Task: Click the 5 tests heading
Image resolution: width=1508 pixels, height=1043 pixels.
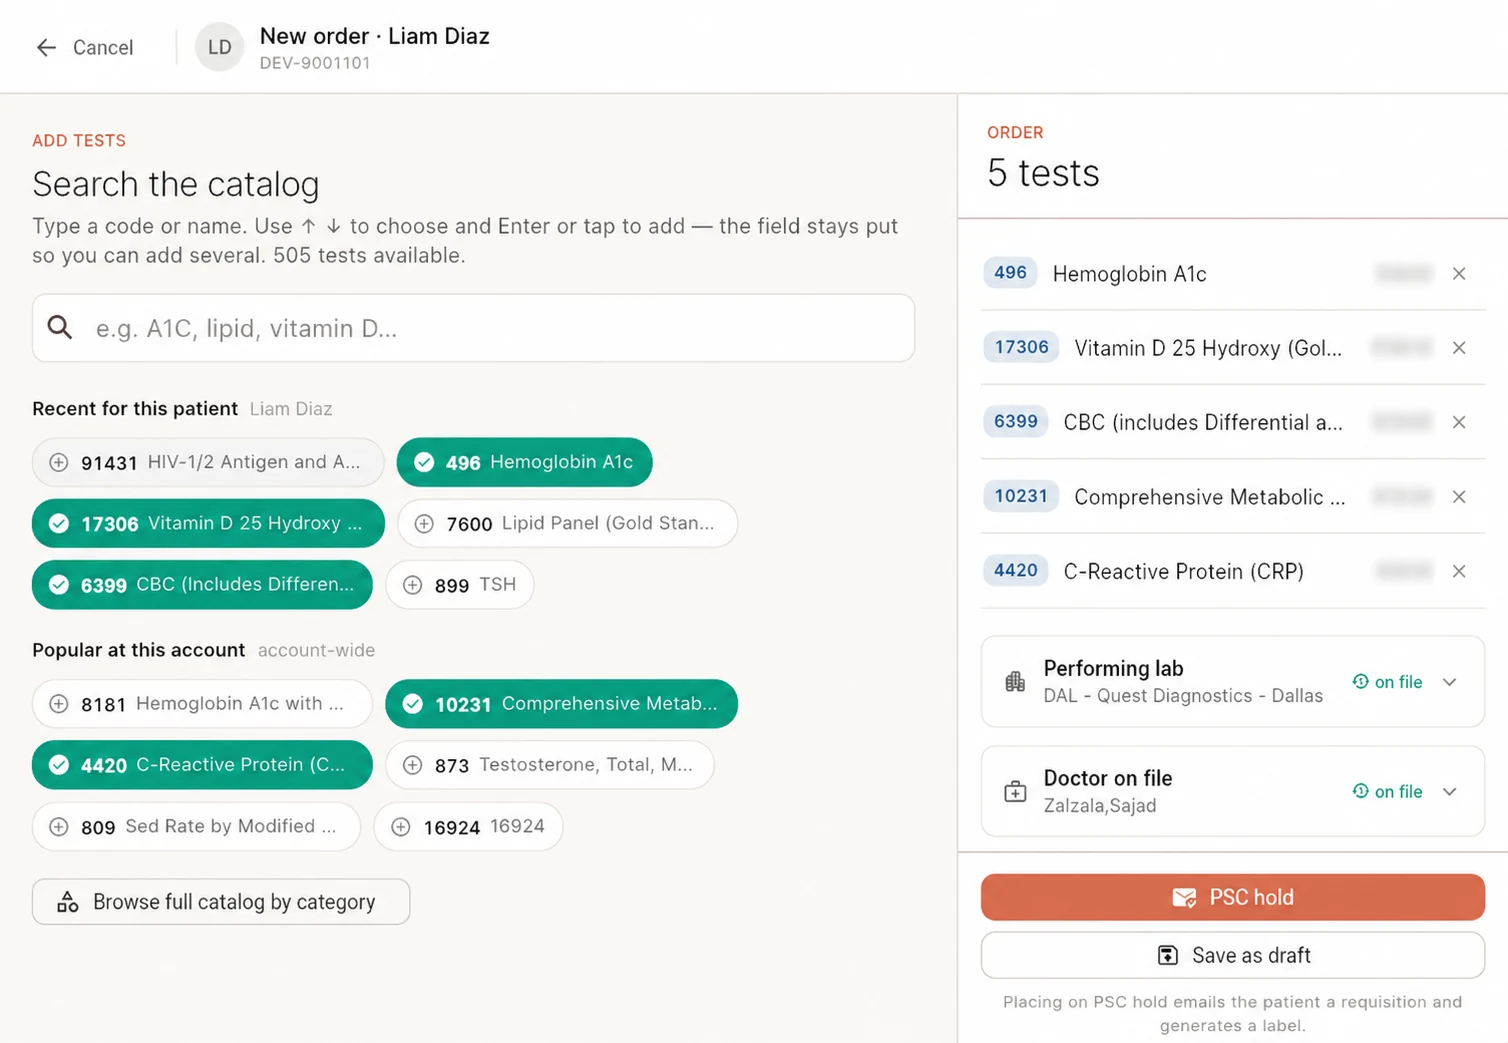Action: [1043, 173]
